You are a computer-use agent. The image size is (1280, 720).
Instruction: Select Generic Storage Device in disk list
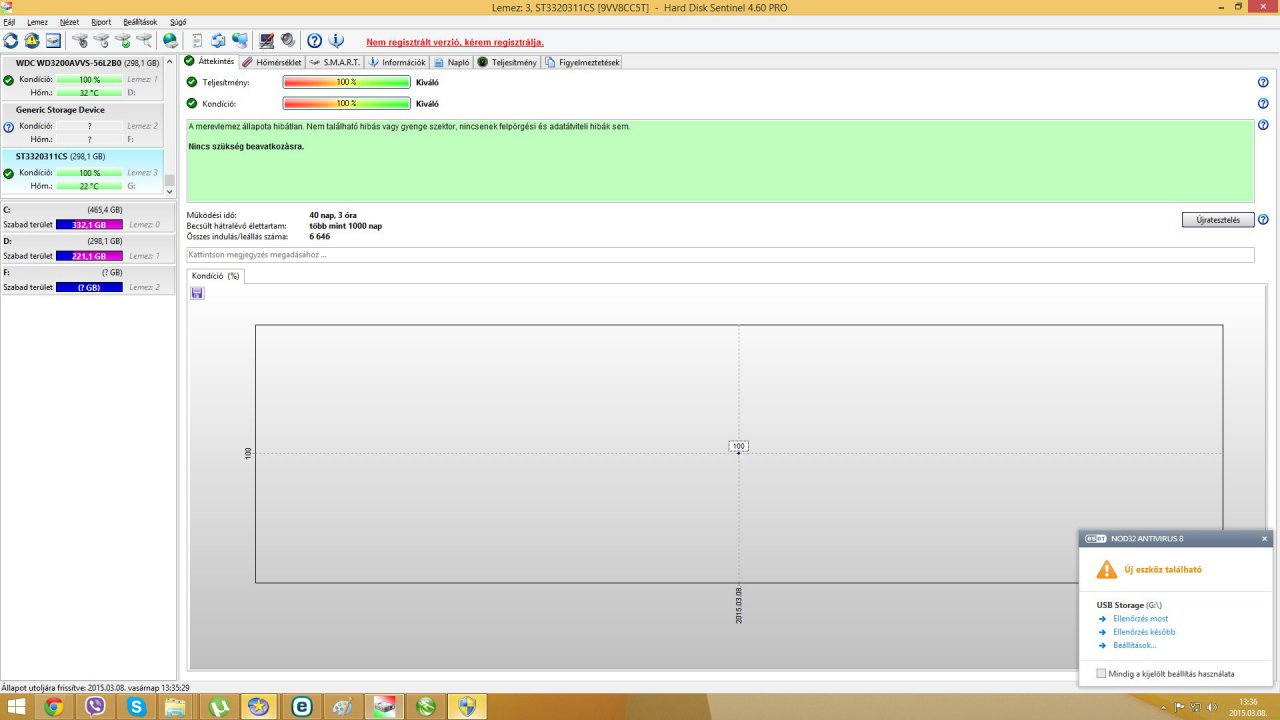(x=81, y=125)
